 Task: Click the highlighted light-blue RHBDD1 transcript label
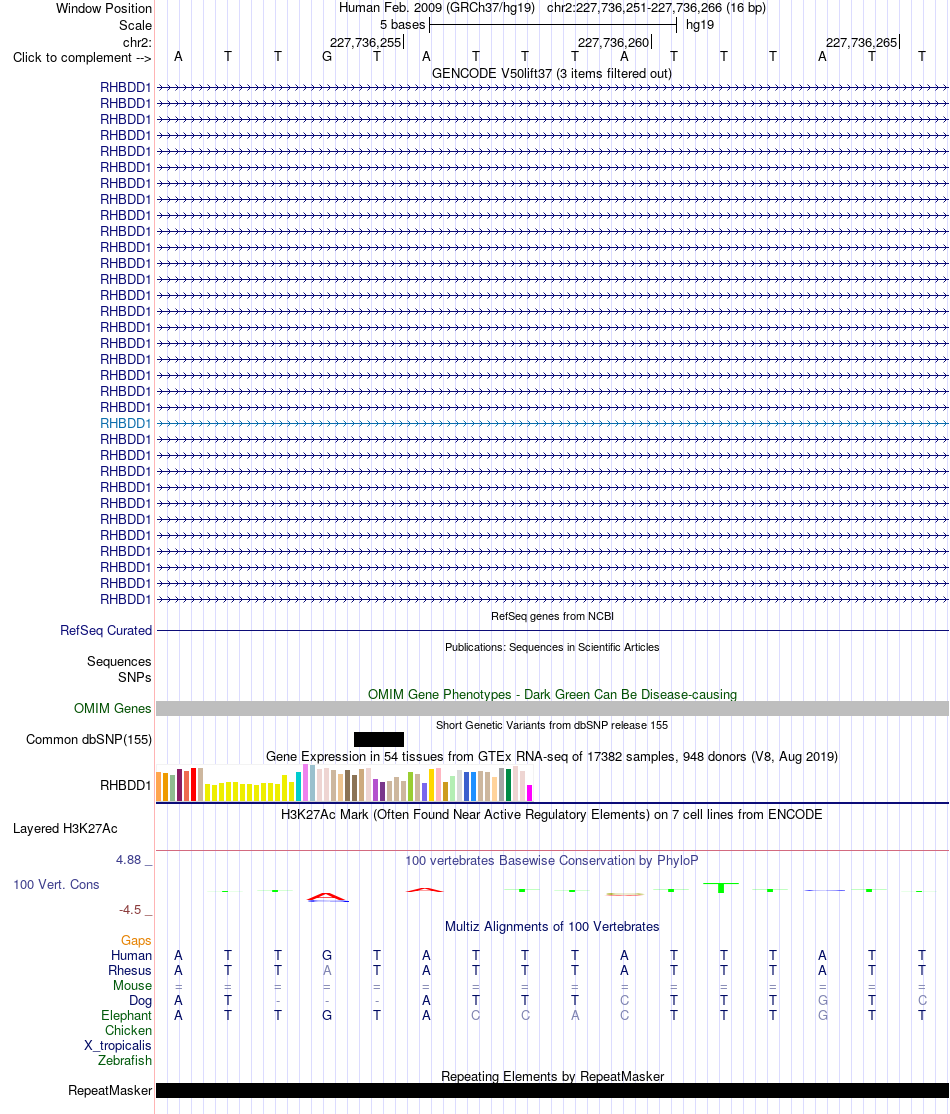(125, 423)
